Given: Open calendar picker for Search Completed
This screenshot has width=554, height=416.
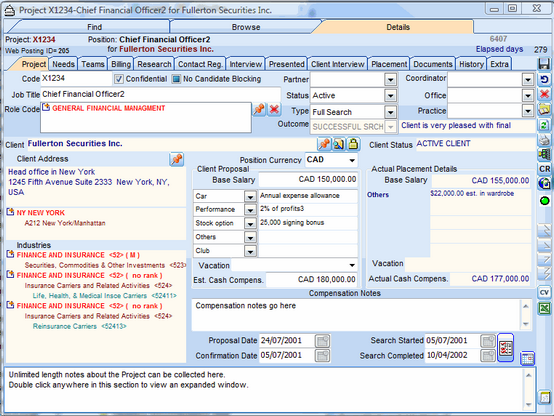Looking at the screenshot, I should [x=488, y=356].
